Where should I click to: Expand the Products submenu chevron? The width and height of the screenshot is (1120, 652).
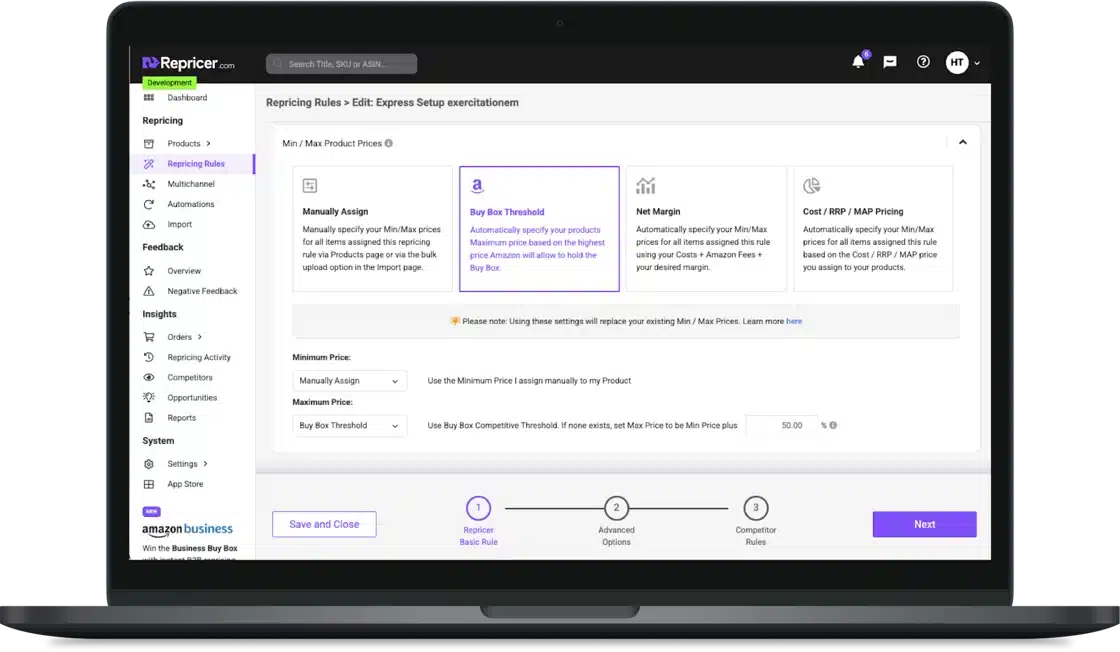pos(209,144)
